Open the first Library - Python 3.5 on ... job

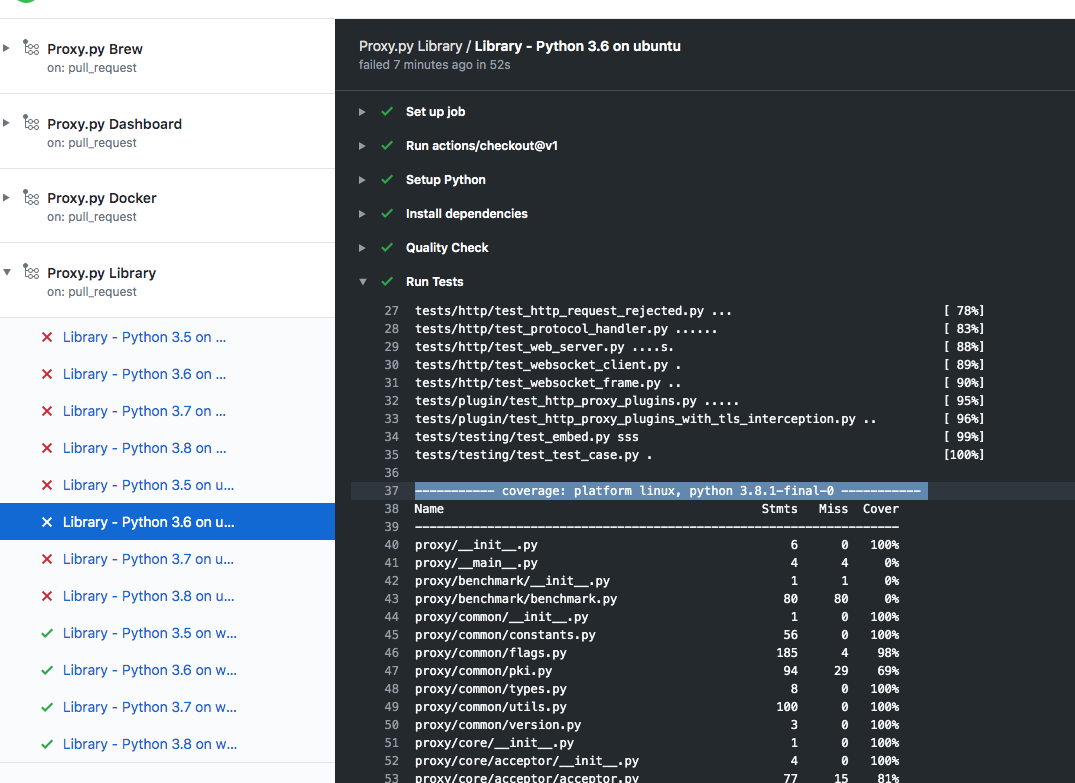pyautogui.click(x=144, y=337)
